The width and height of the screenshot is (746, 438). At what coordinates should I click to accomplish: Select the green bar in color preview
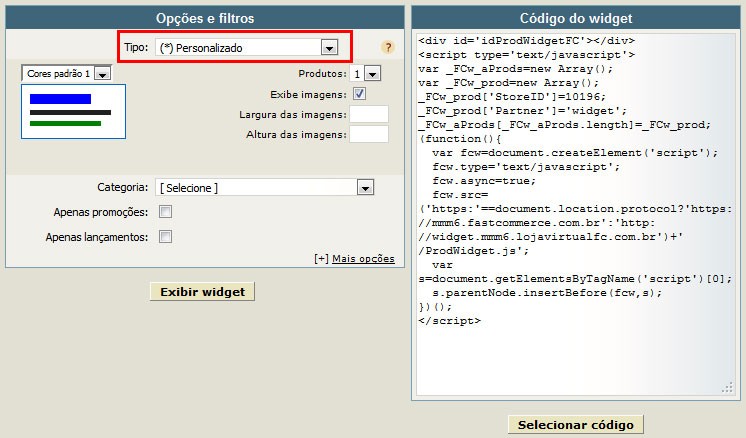click(x=65, y=124)
